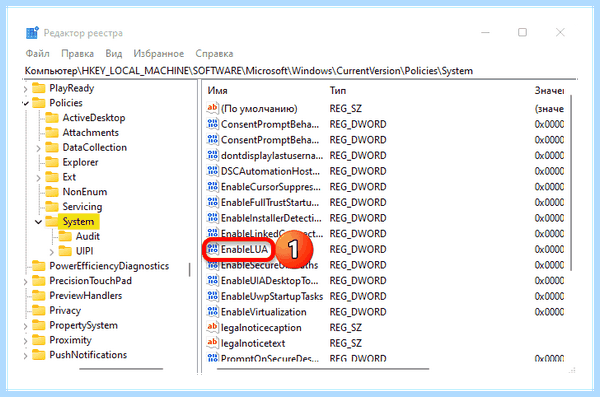
Task: Expand the PrecisionTouchPad key
Action: click(x=26, y=282)
